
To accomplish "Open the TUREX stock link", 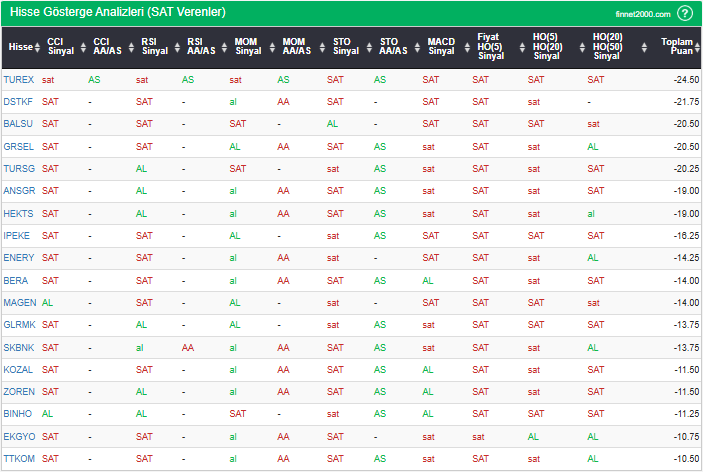I will (19, 79).
